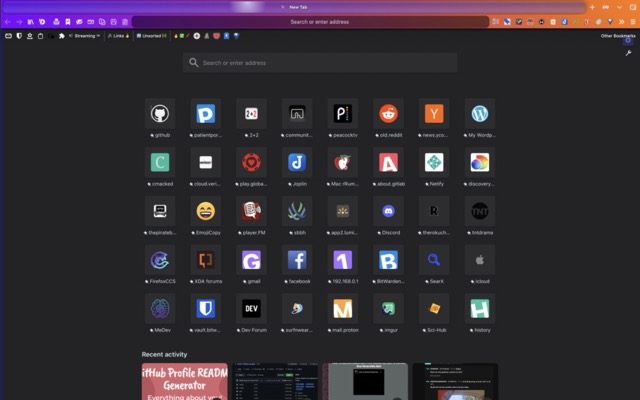The image size is (640, 400).
Task: Open the My Wordpress shortcut tile
Action: (x=480, y=113)
